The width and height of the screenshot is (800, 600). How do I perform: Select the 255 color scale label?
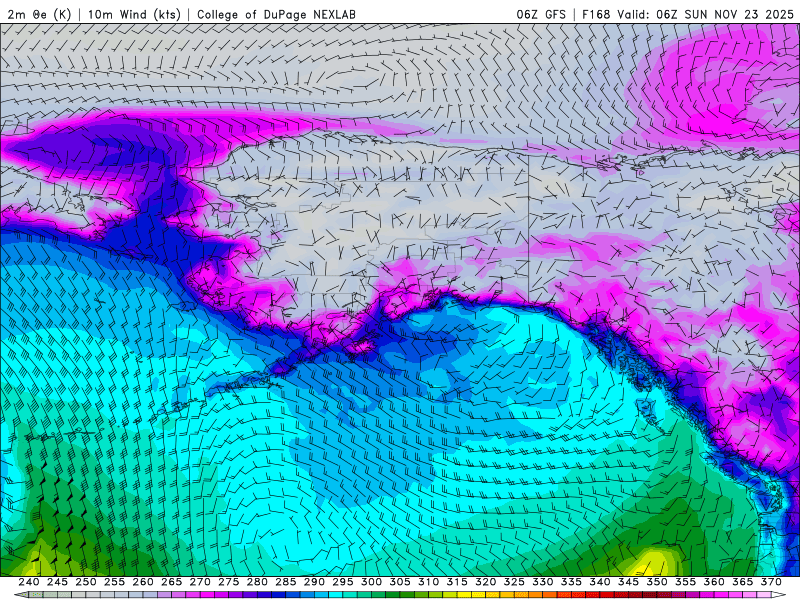click(114, 582)
